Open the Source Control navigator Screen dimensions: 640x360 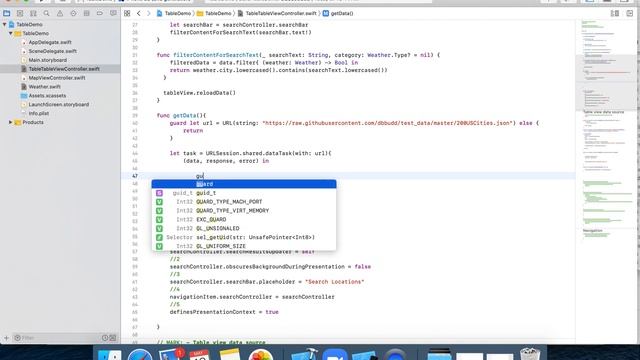[20, 13]
